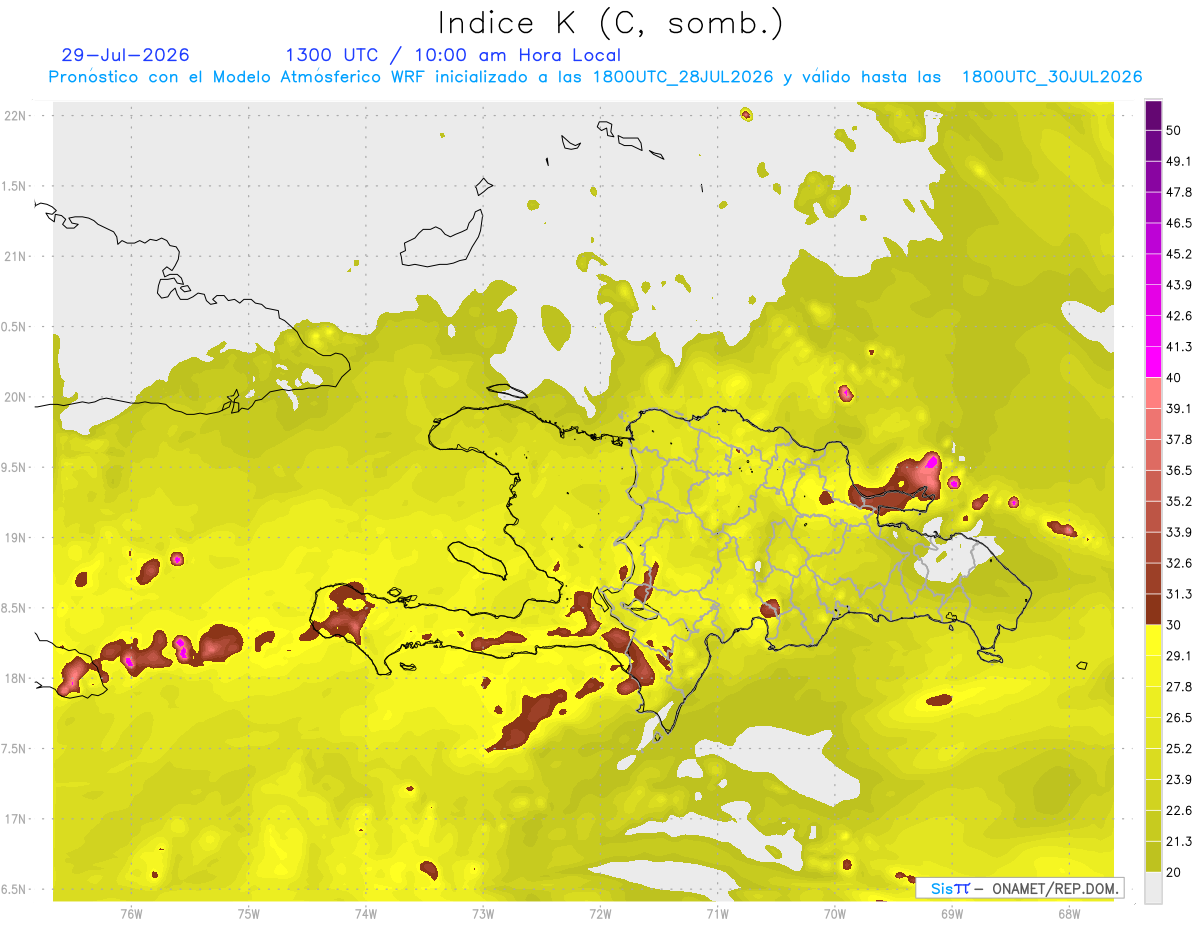Image resolution: width=1200 pixels, height=927 pixels.
Task: Click the color bar value 46.5
Action: click(1179, 223)
